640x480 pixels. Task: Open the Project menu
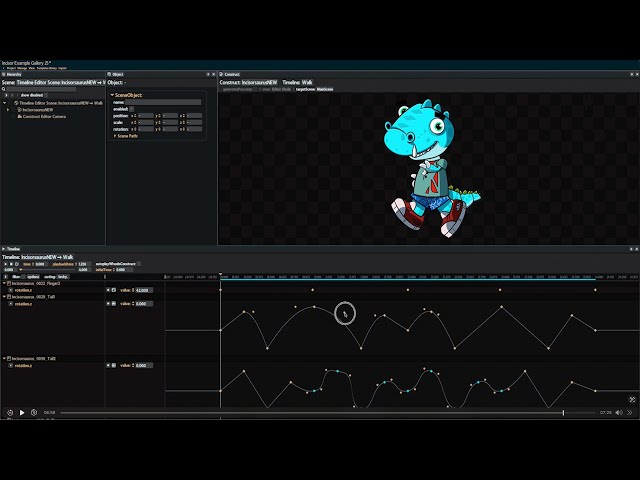[x=11, y=68]
